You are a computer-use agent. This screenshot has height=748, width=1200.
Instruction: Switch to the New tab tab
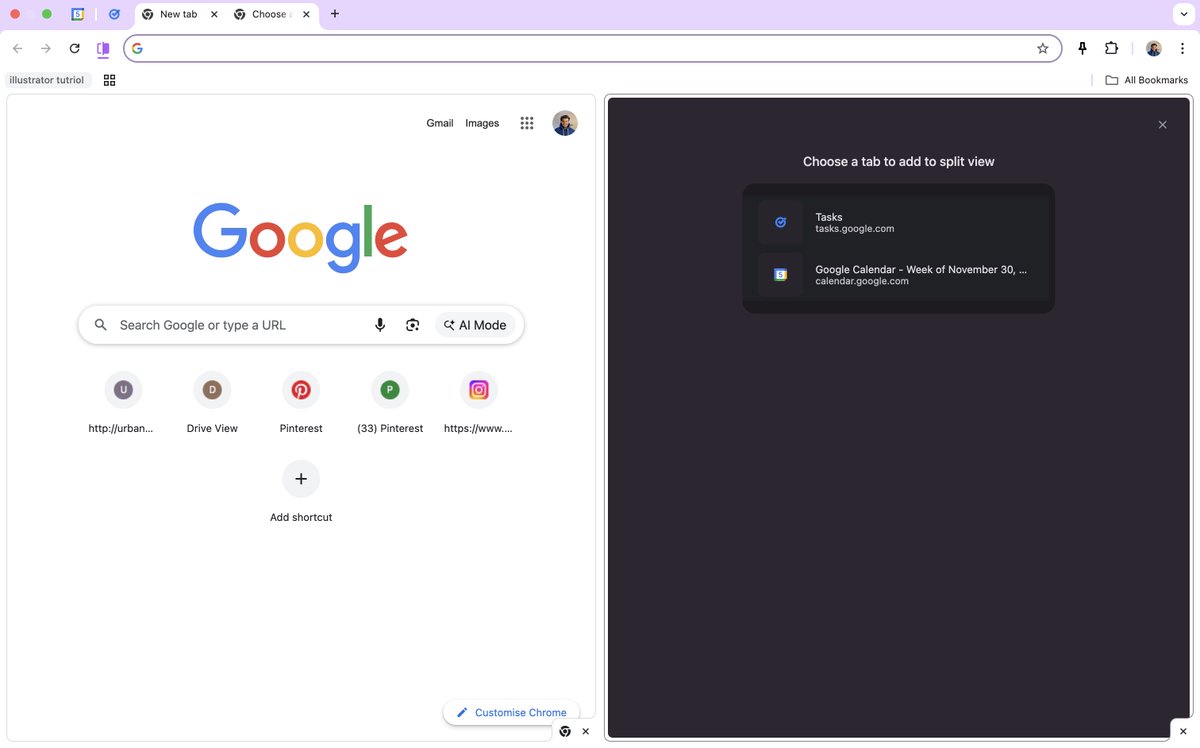click(x=178, y=14)
